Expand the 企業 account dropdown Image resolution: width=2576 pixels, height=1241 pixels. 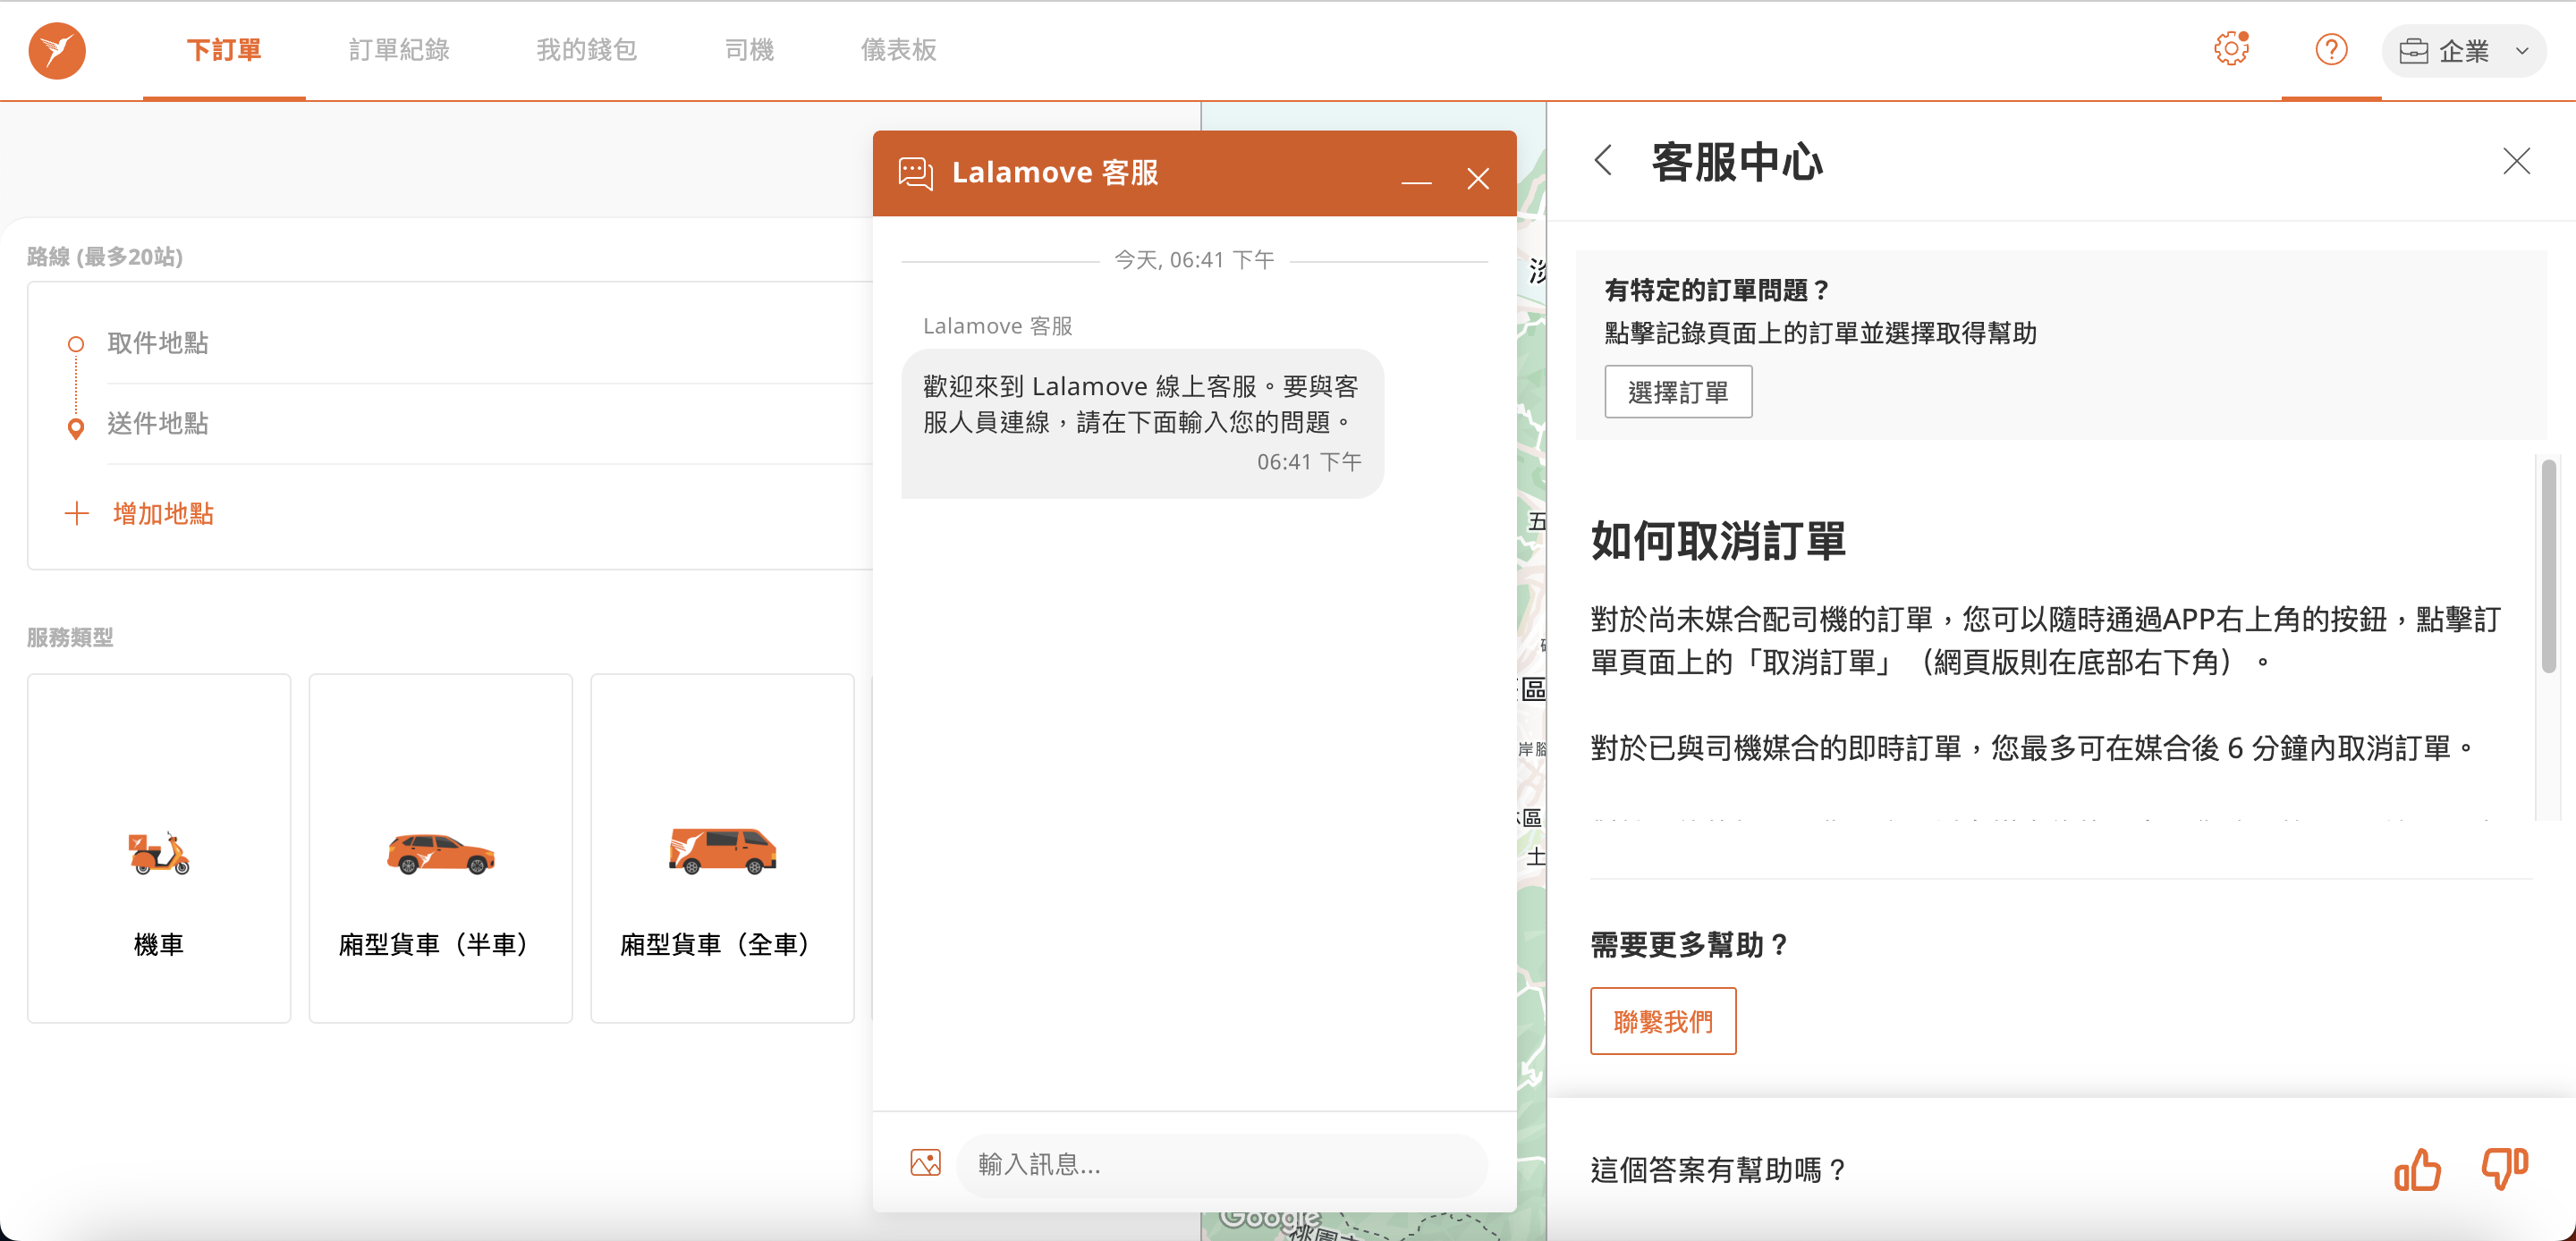2464,51
